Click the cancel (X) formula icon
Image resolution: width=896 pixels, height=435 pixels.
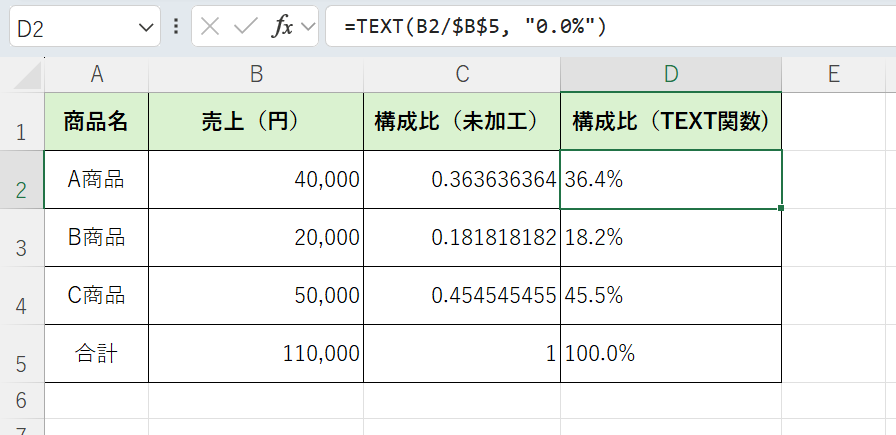coord(210,26)
